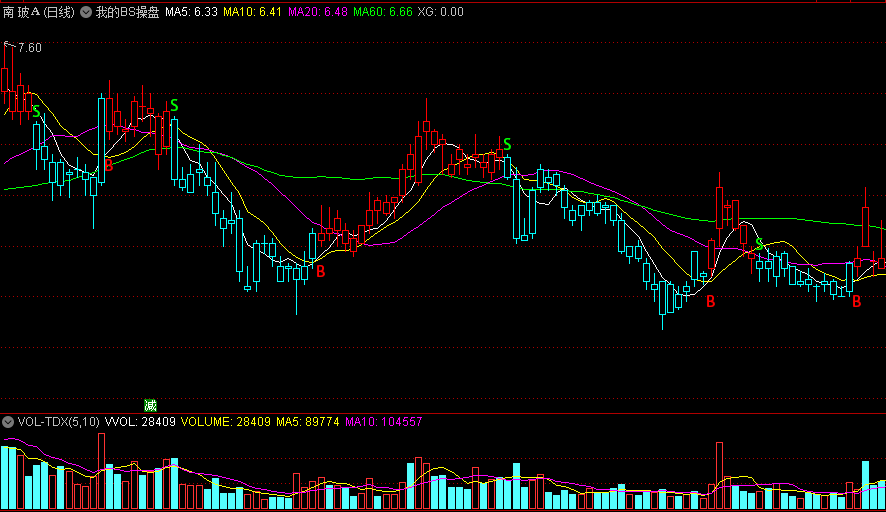
Task: Click the volume MA10: 104557 label
Action: coord(384,422)
